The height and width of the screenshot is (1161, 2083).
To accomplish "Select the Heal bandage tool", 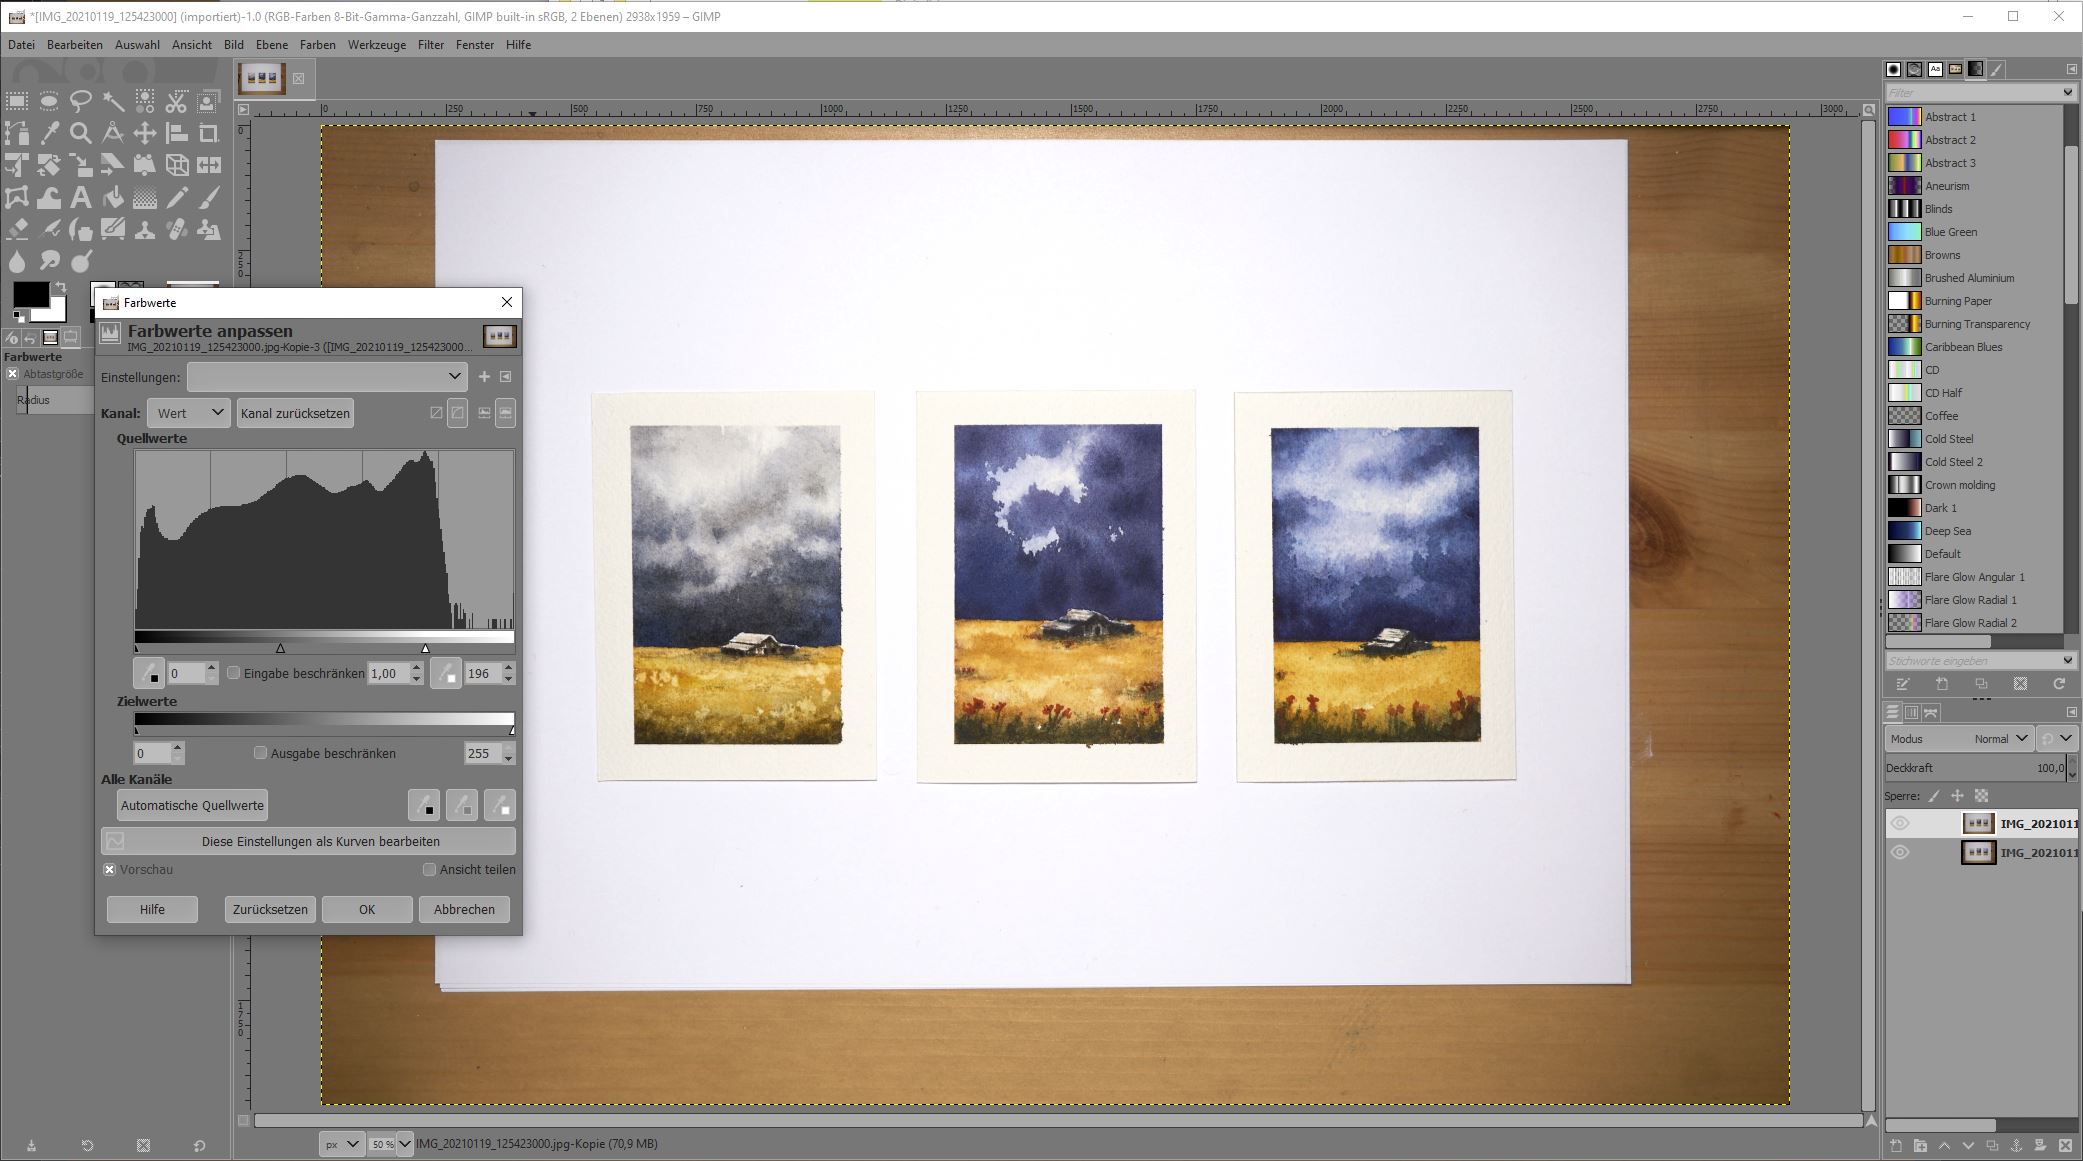I will point(176,230).
